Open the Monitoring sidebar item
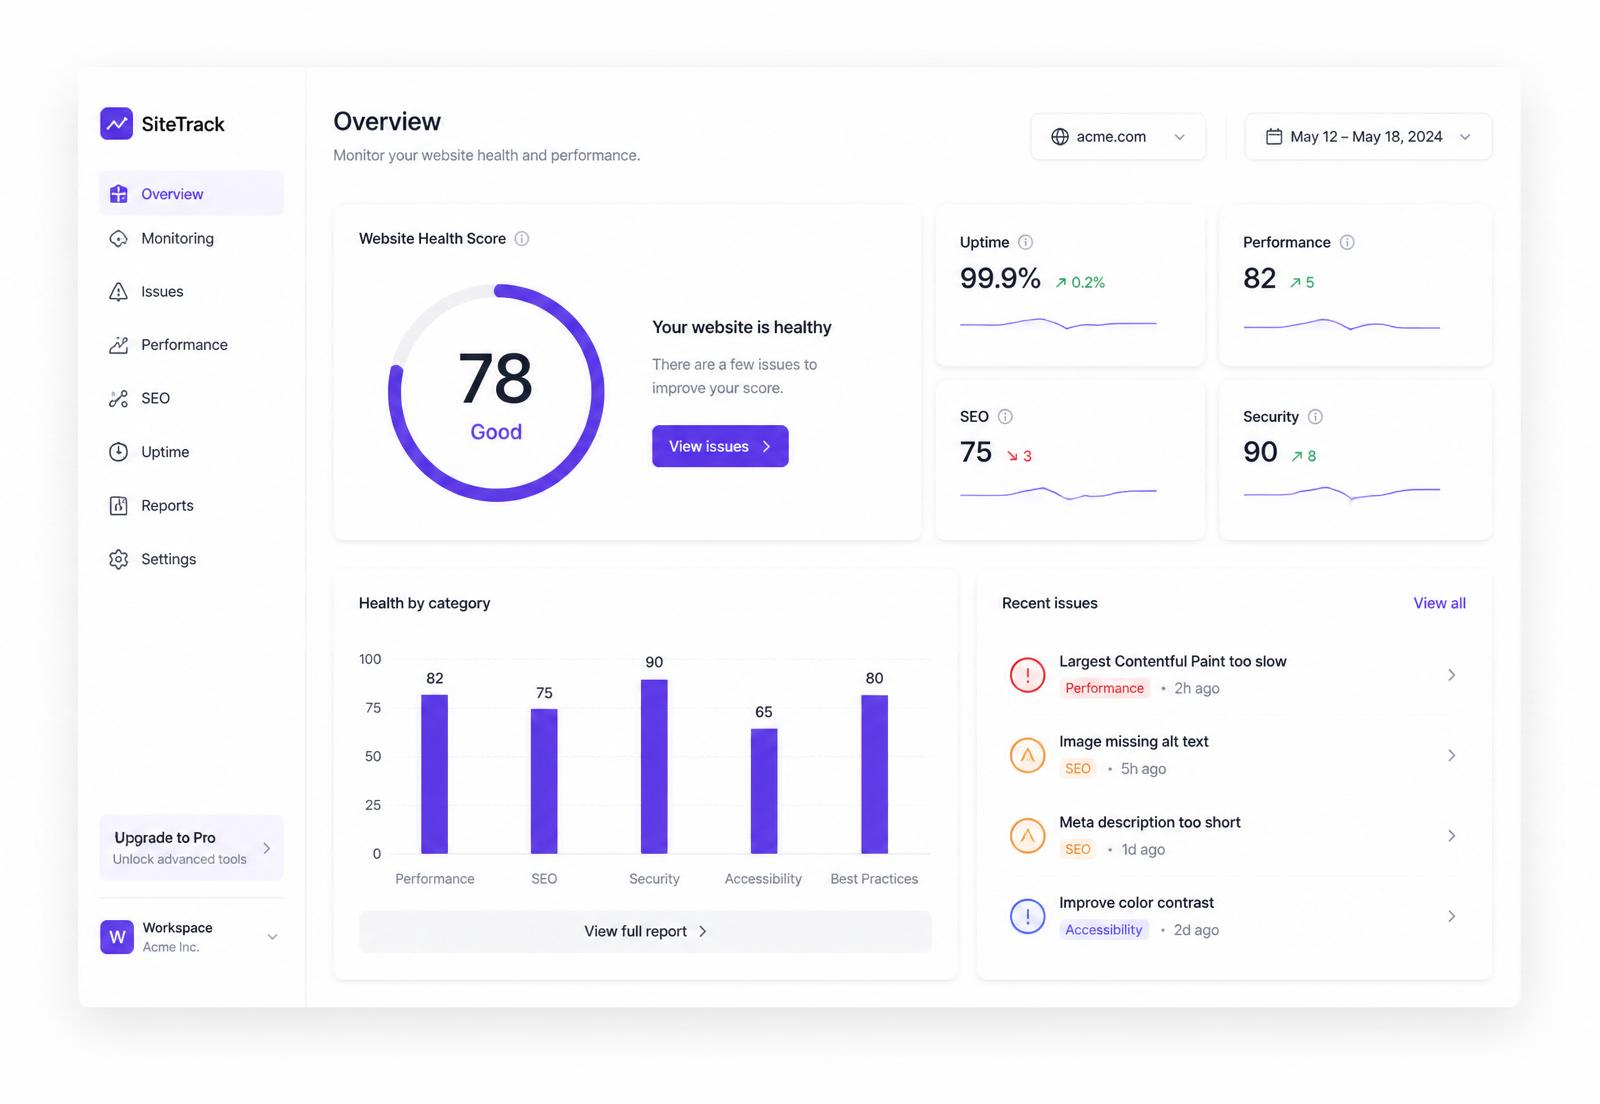The height and width of the screenshot is (1104, 1600). pyautogui.click(x=191, y=238)
